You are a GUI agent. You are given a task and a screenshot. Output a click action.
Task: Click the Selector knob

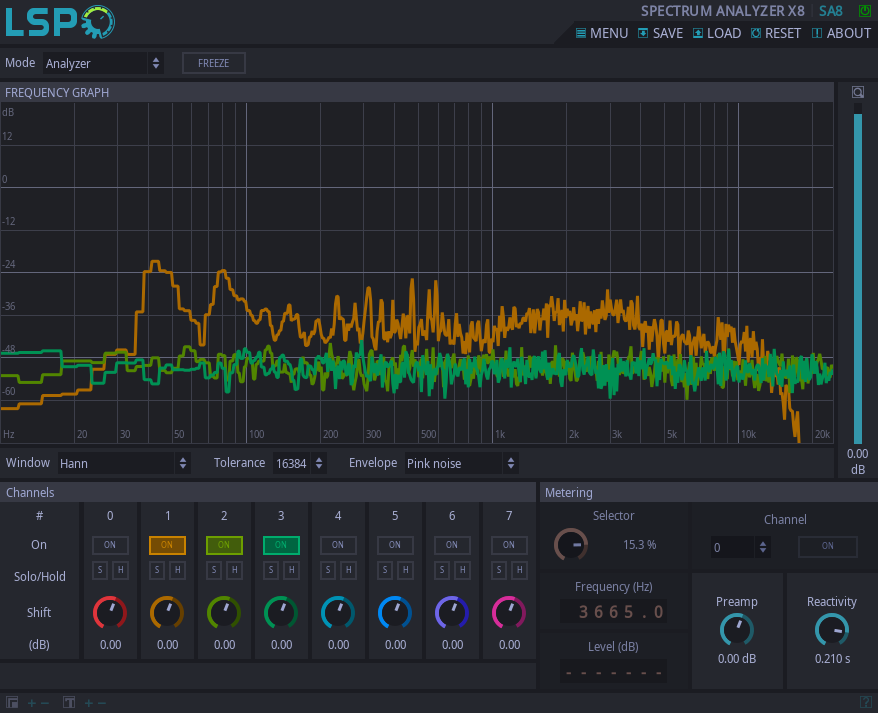pos(571,544)
